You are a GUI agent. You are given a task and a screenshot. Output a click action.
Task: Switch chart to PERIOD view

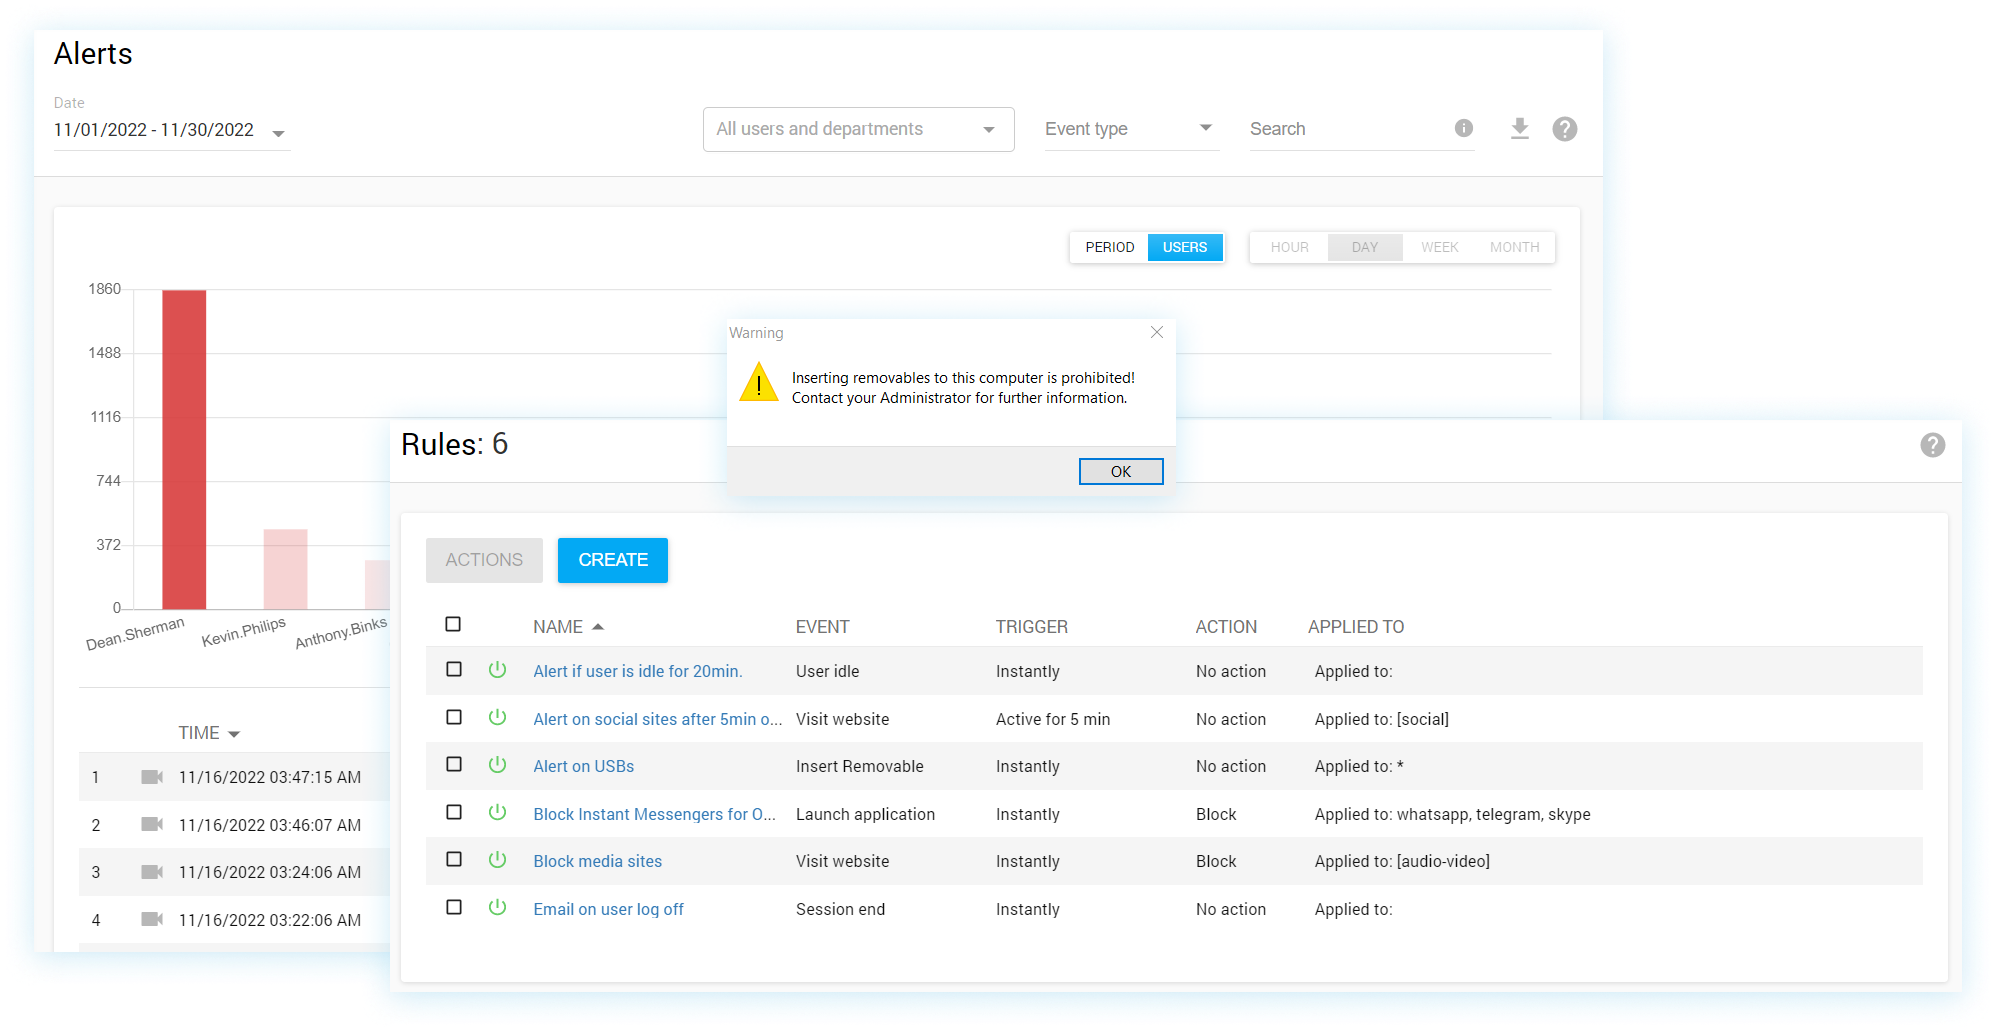click(1109, 247)
